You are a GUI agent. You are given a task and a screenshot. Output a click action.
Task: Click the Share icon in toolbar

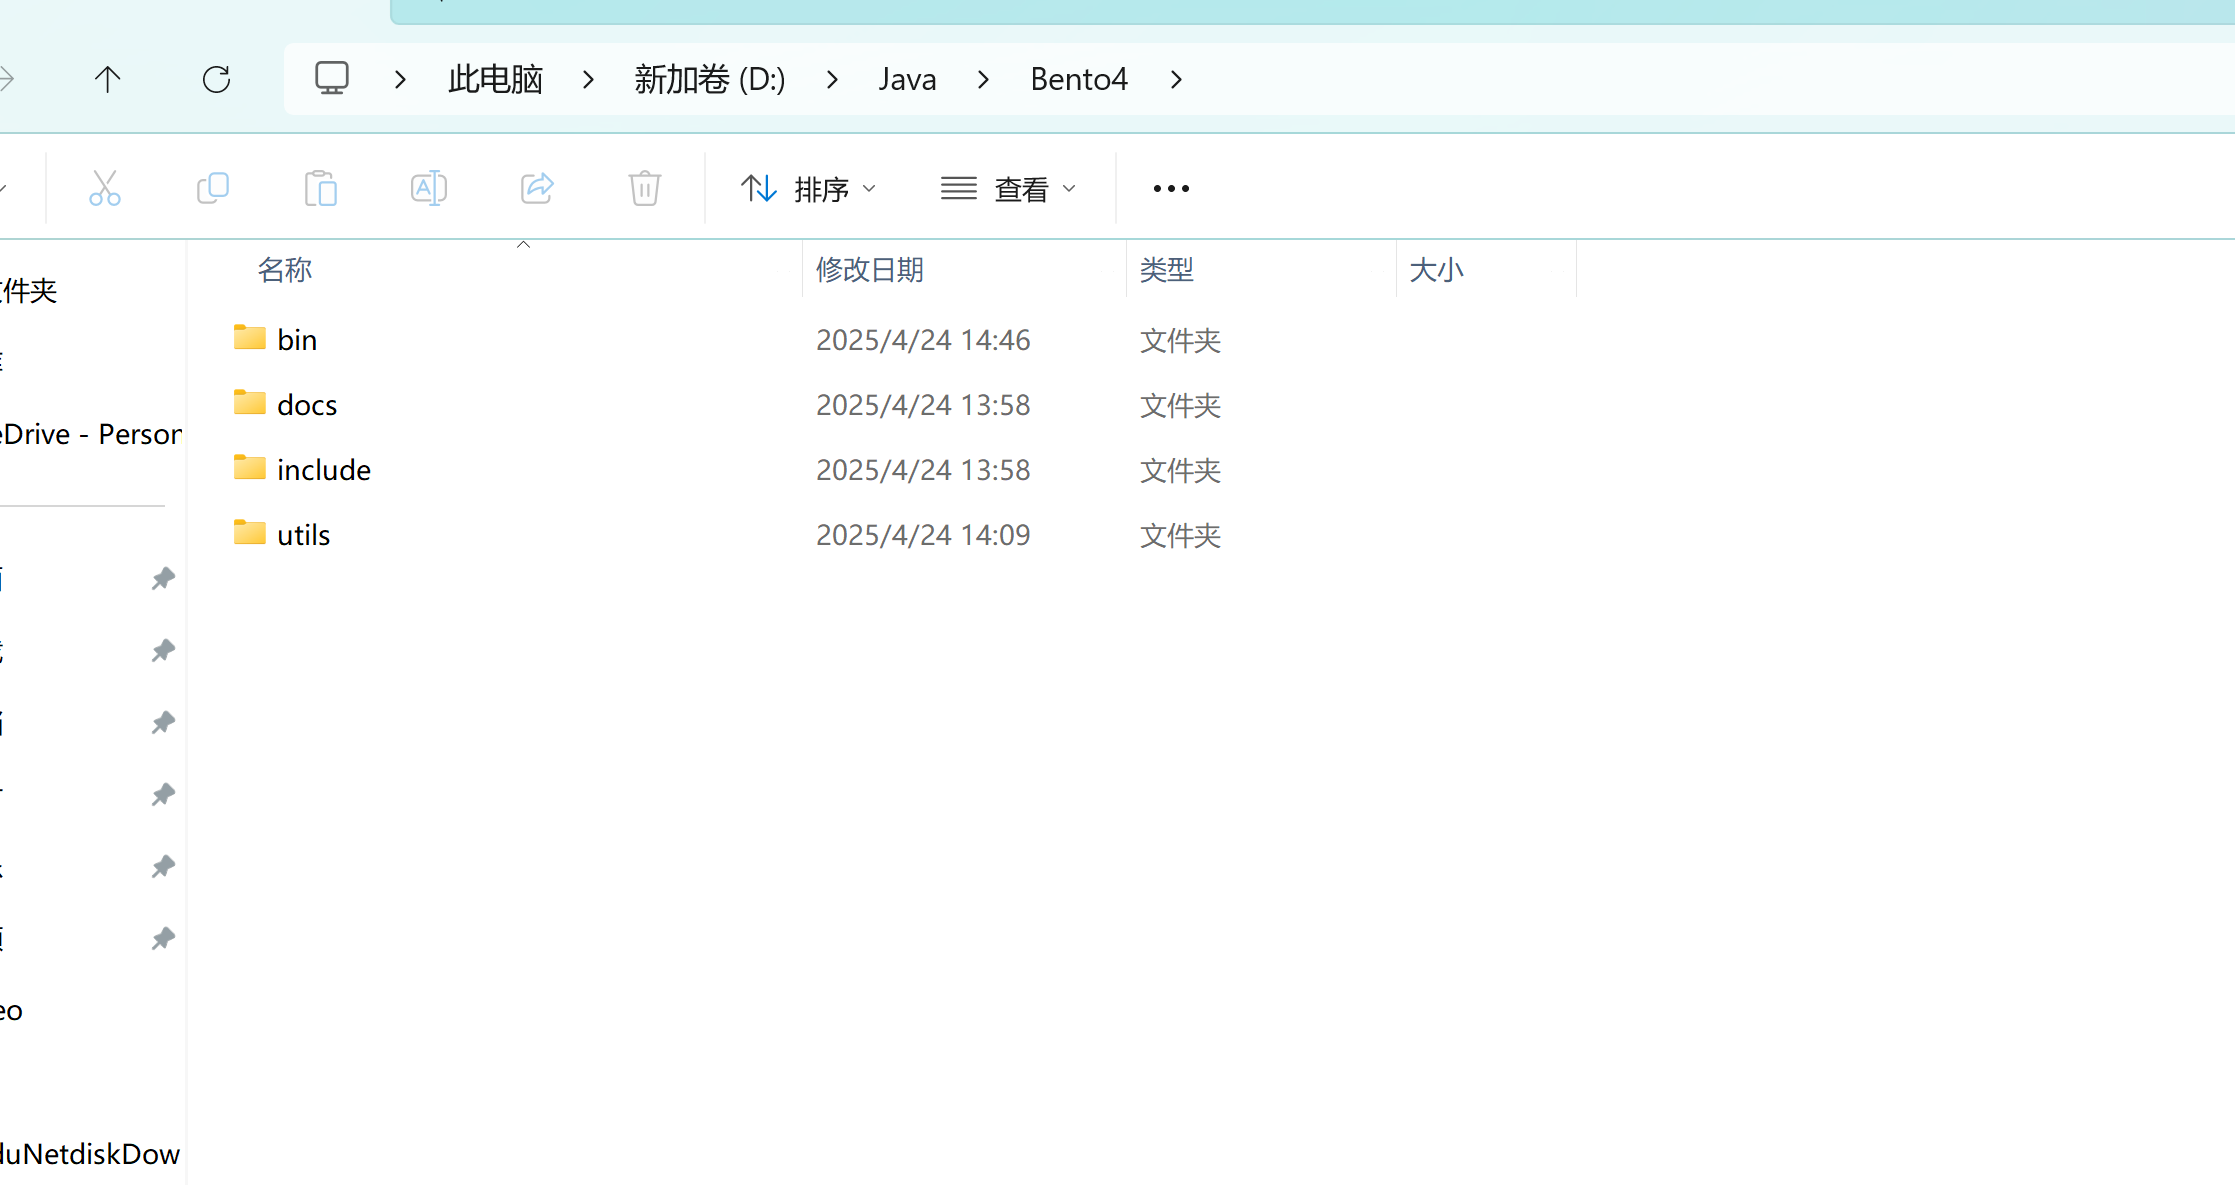(x=537, y=188)
